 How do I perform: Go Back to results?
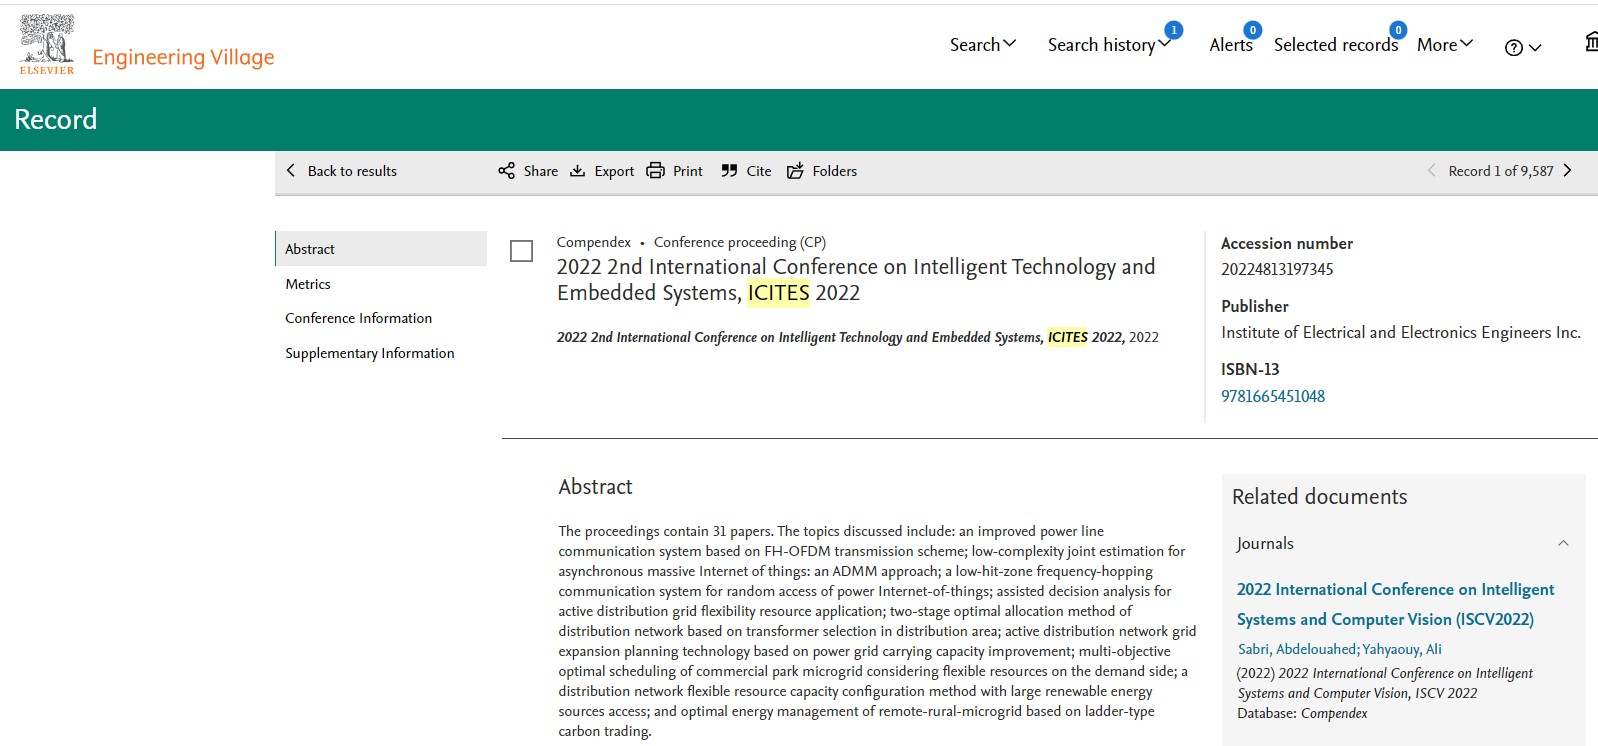click(341, 171)
